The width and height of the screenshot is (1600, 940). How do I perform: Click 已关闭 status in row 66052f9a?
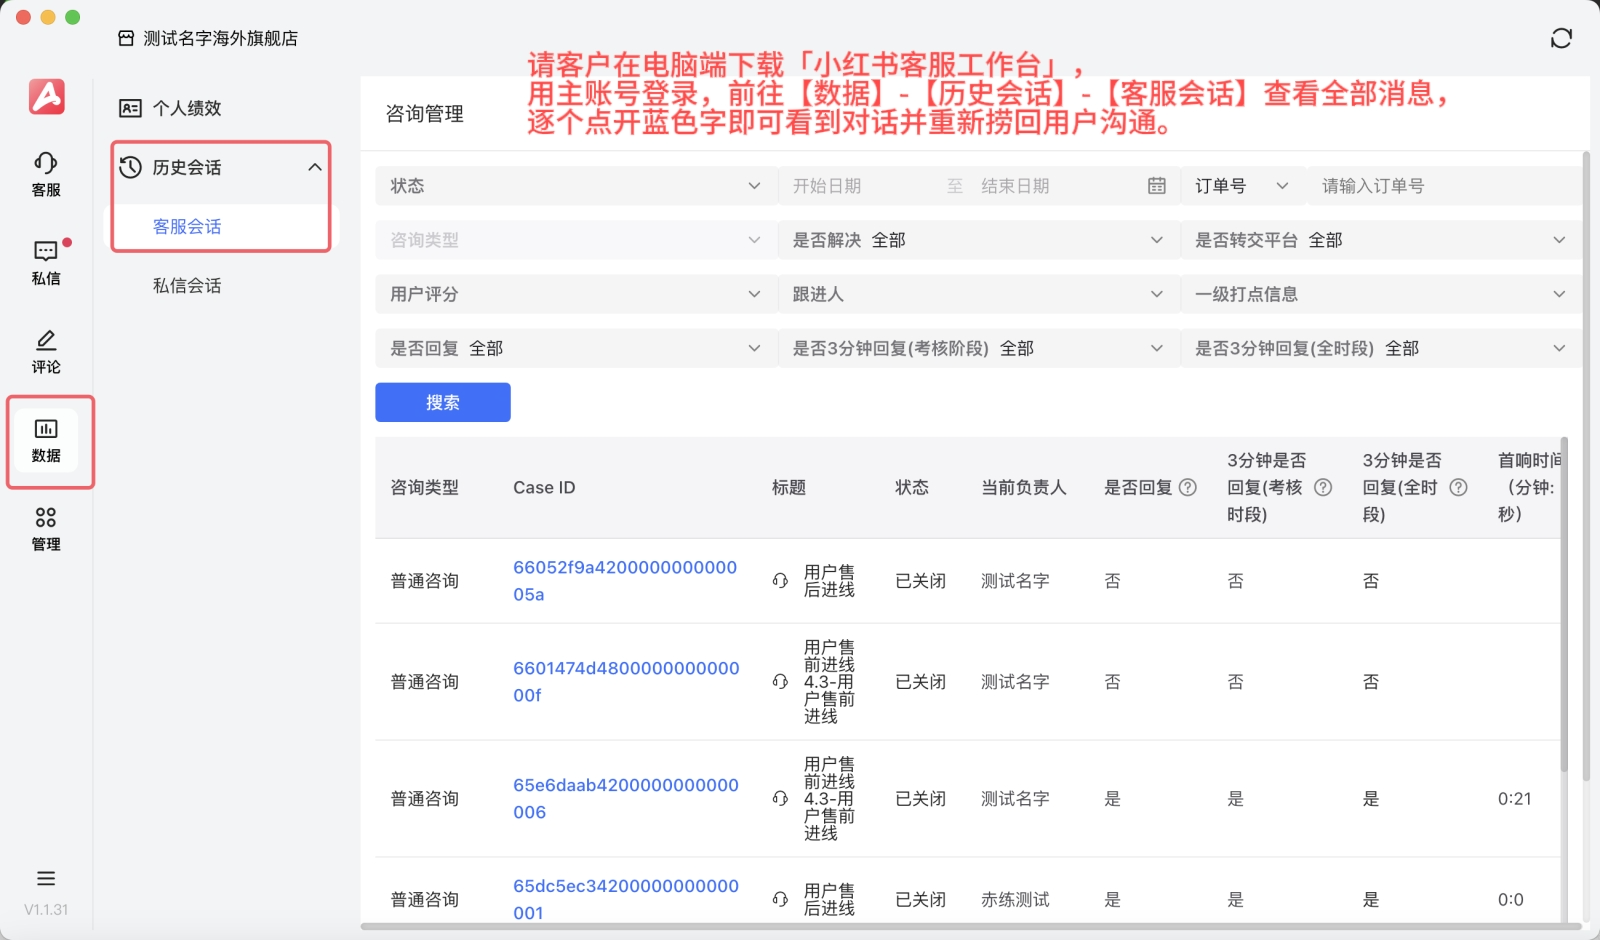click(x=920, y=581)
